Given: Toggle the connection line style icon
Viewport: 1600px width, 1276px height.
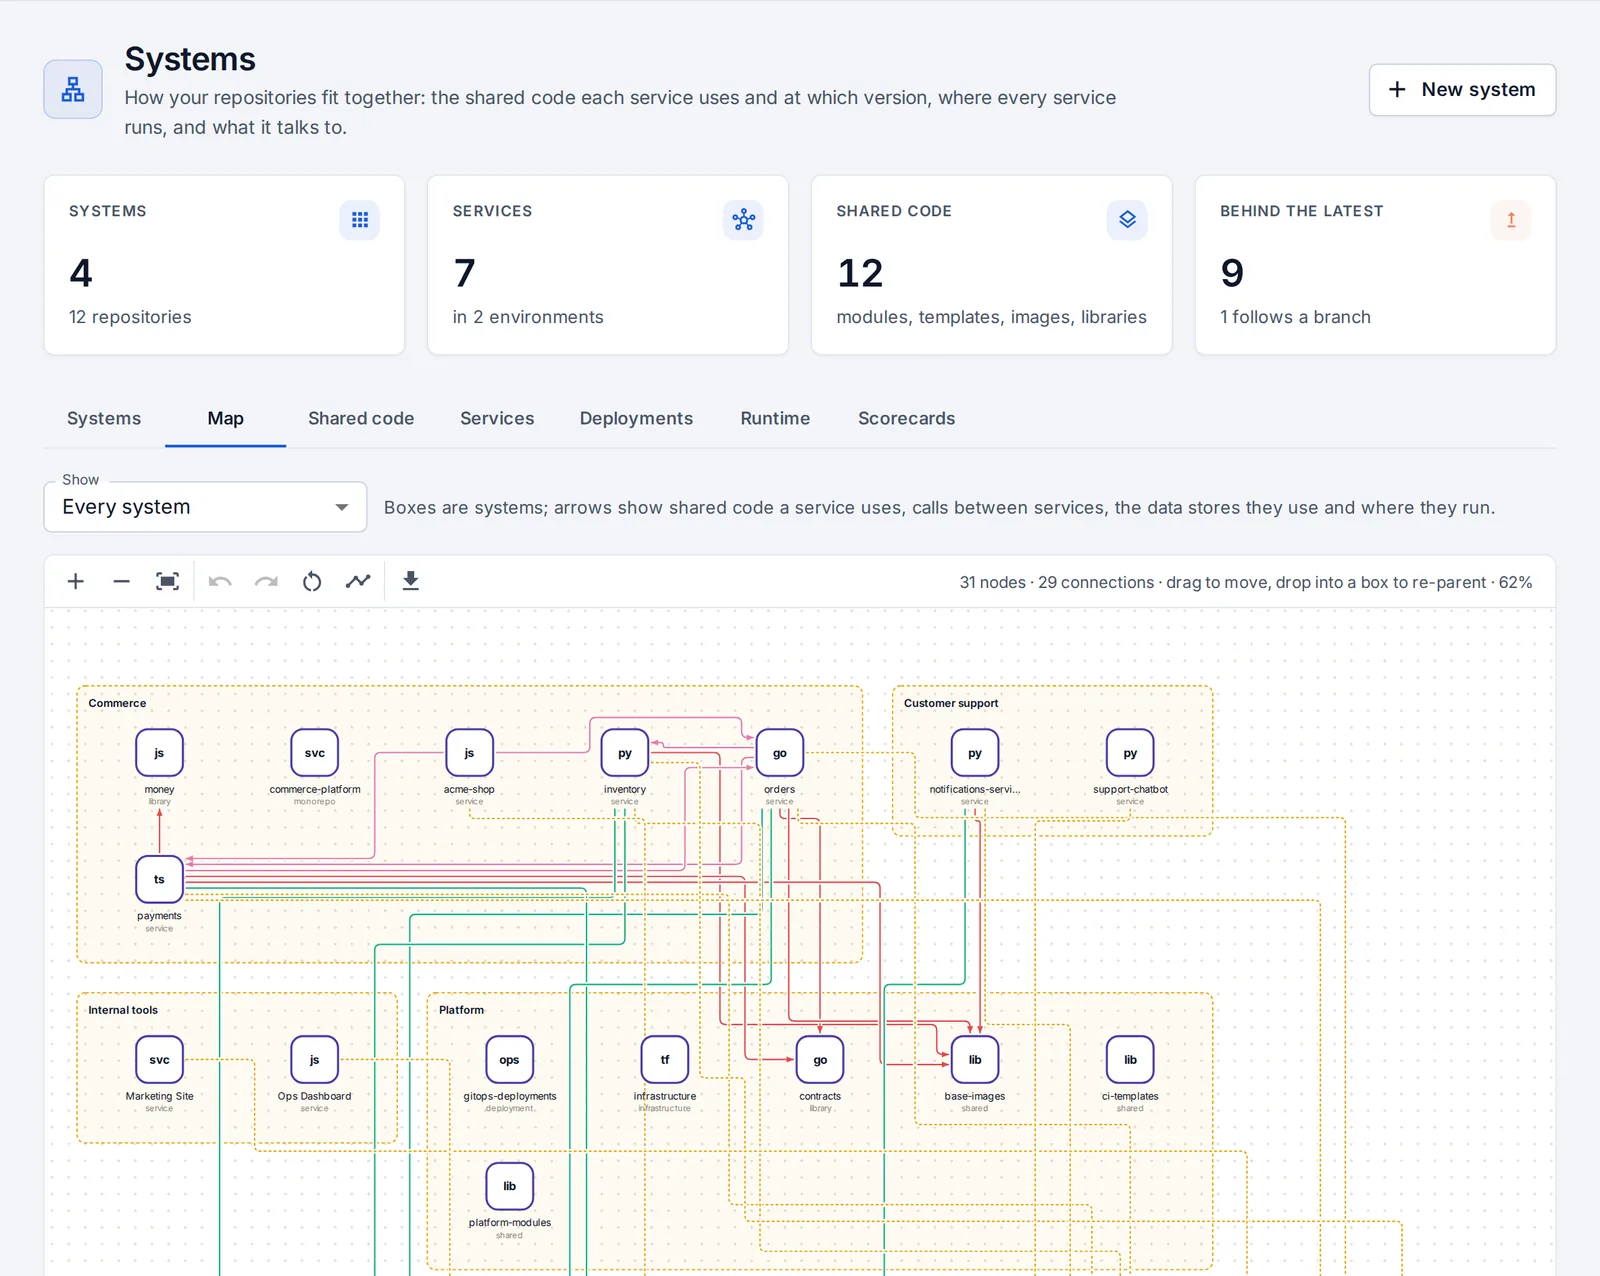Looking at the screenshot, I should tap(358, 582).
